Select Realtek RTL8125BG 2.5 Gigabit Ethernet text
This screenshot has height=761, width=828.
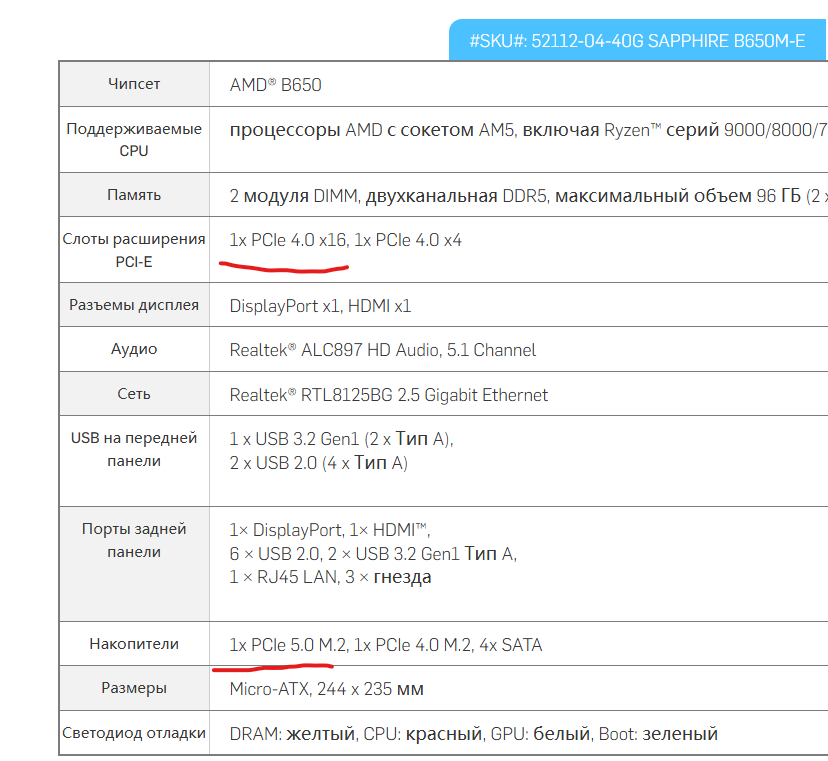[x=389, y=395]
